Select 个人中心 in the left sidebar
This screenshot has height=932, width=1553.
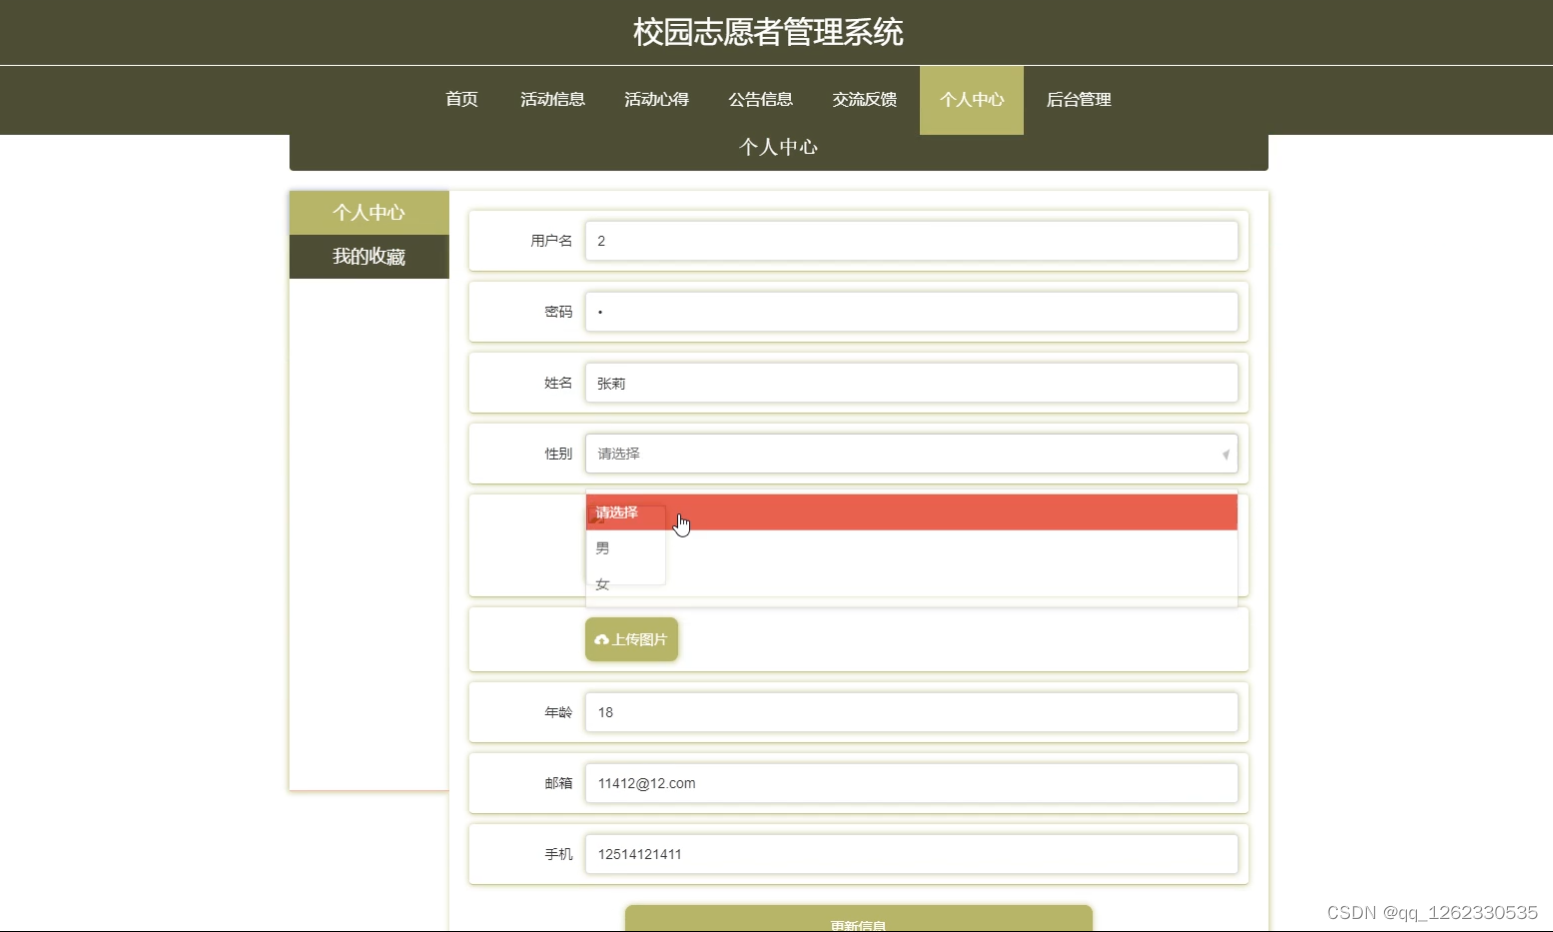pos(369,213)
